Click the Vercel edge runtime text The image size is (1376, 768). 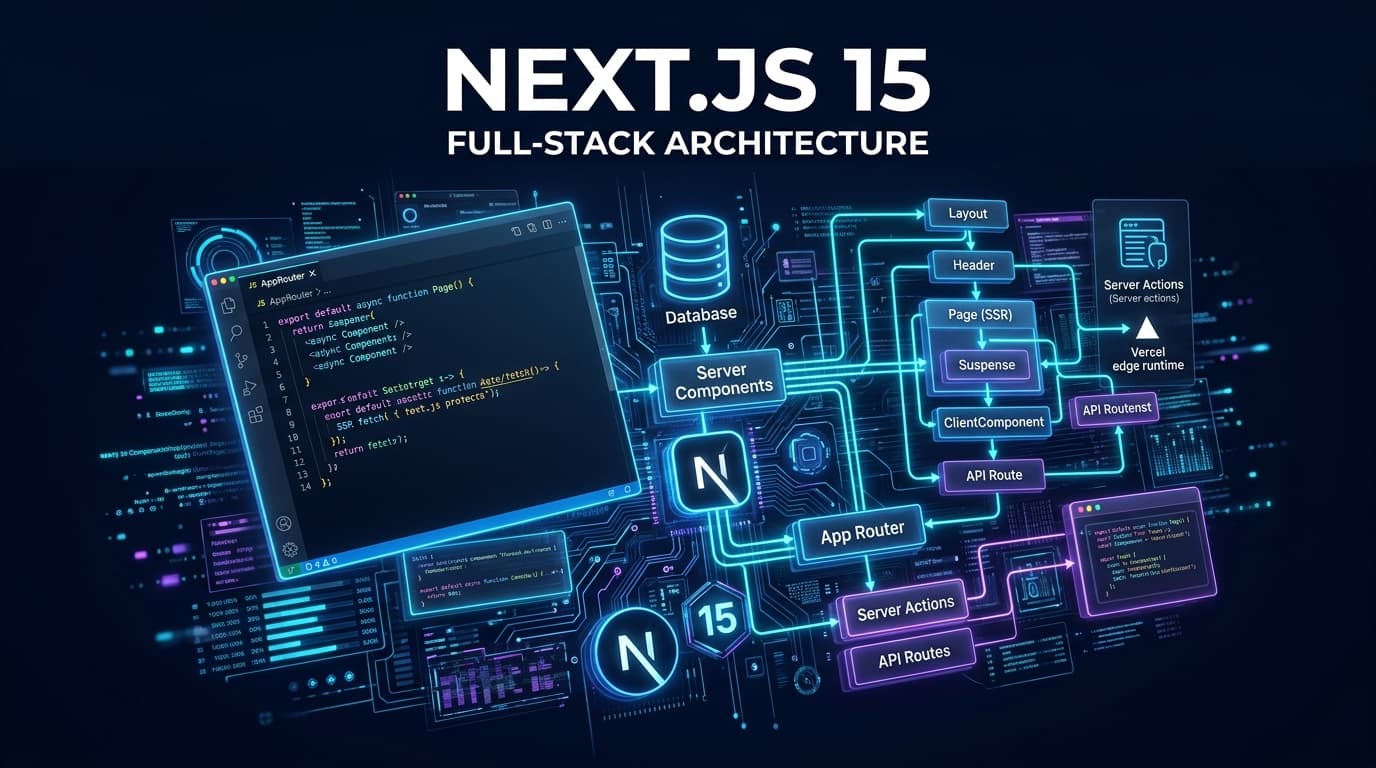pos(1148,359)
